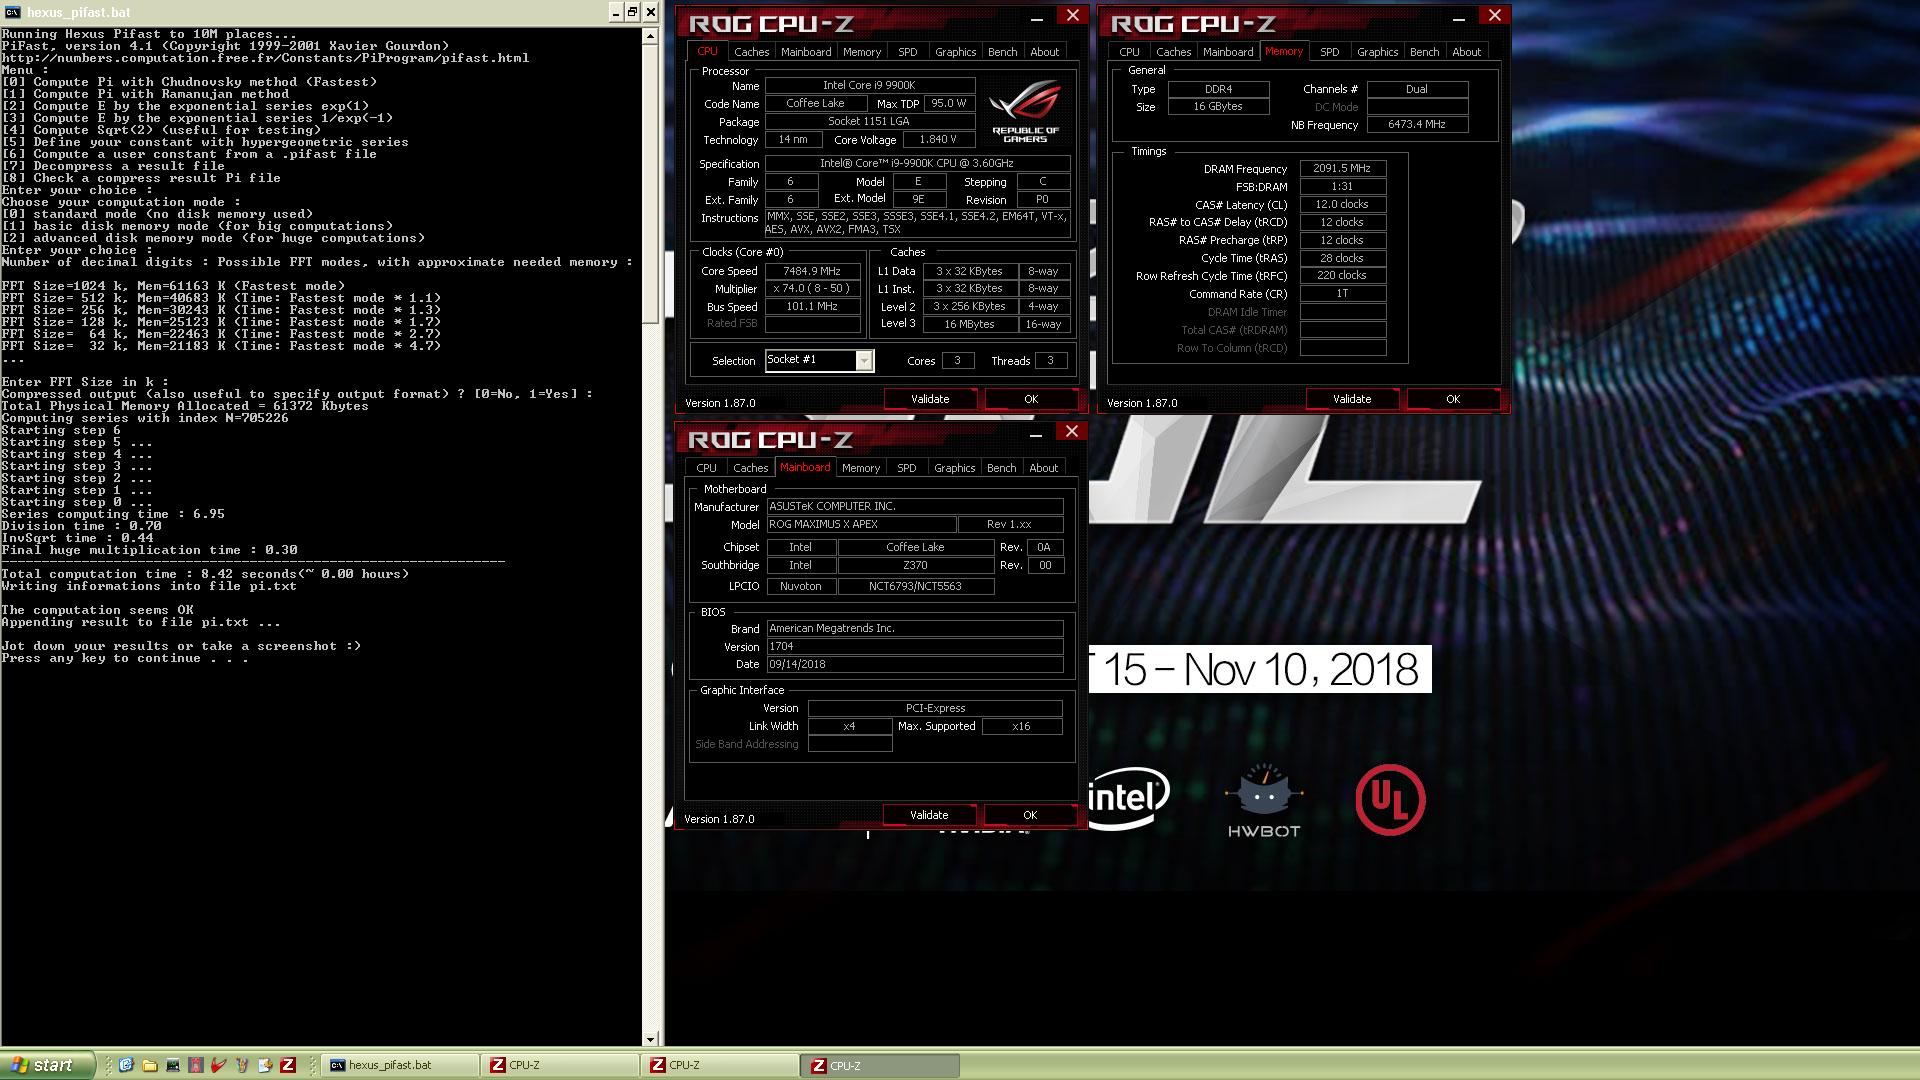Click the monitor icon in quick launch
This screenshot has width=1920, height=1080.
[x=172, y=1065]
